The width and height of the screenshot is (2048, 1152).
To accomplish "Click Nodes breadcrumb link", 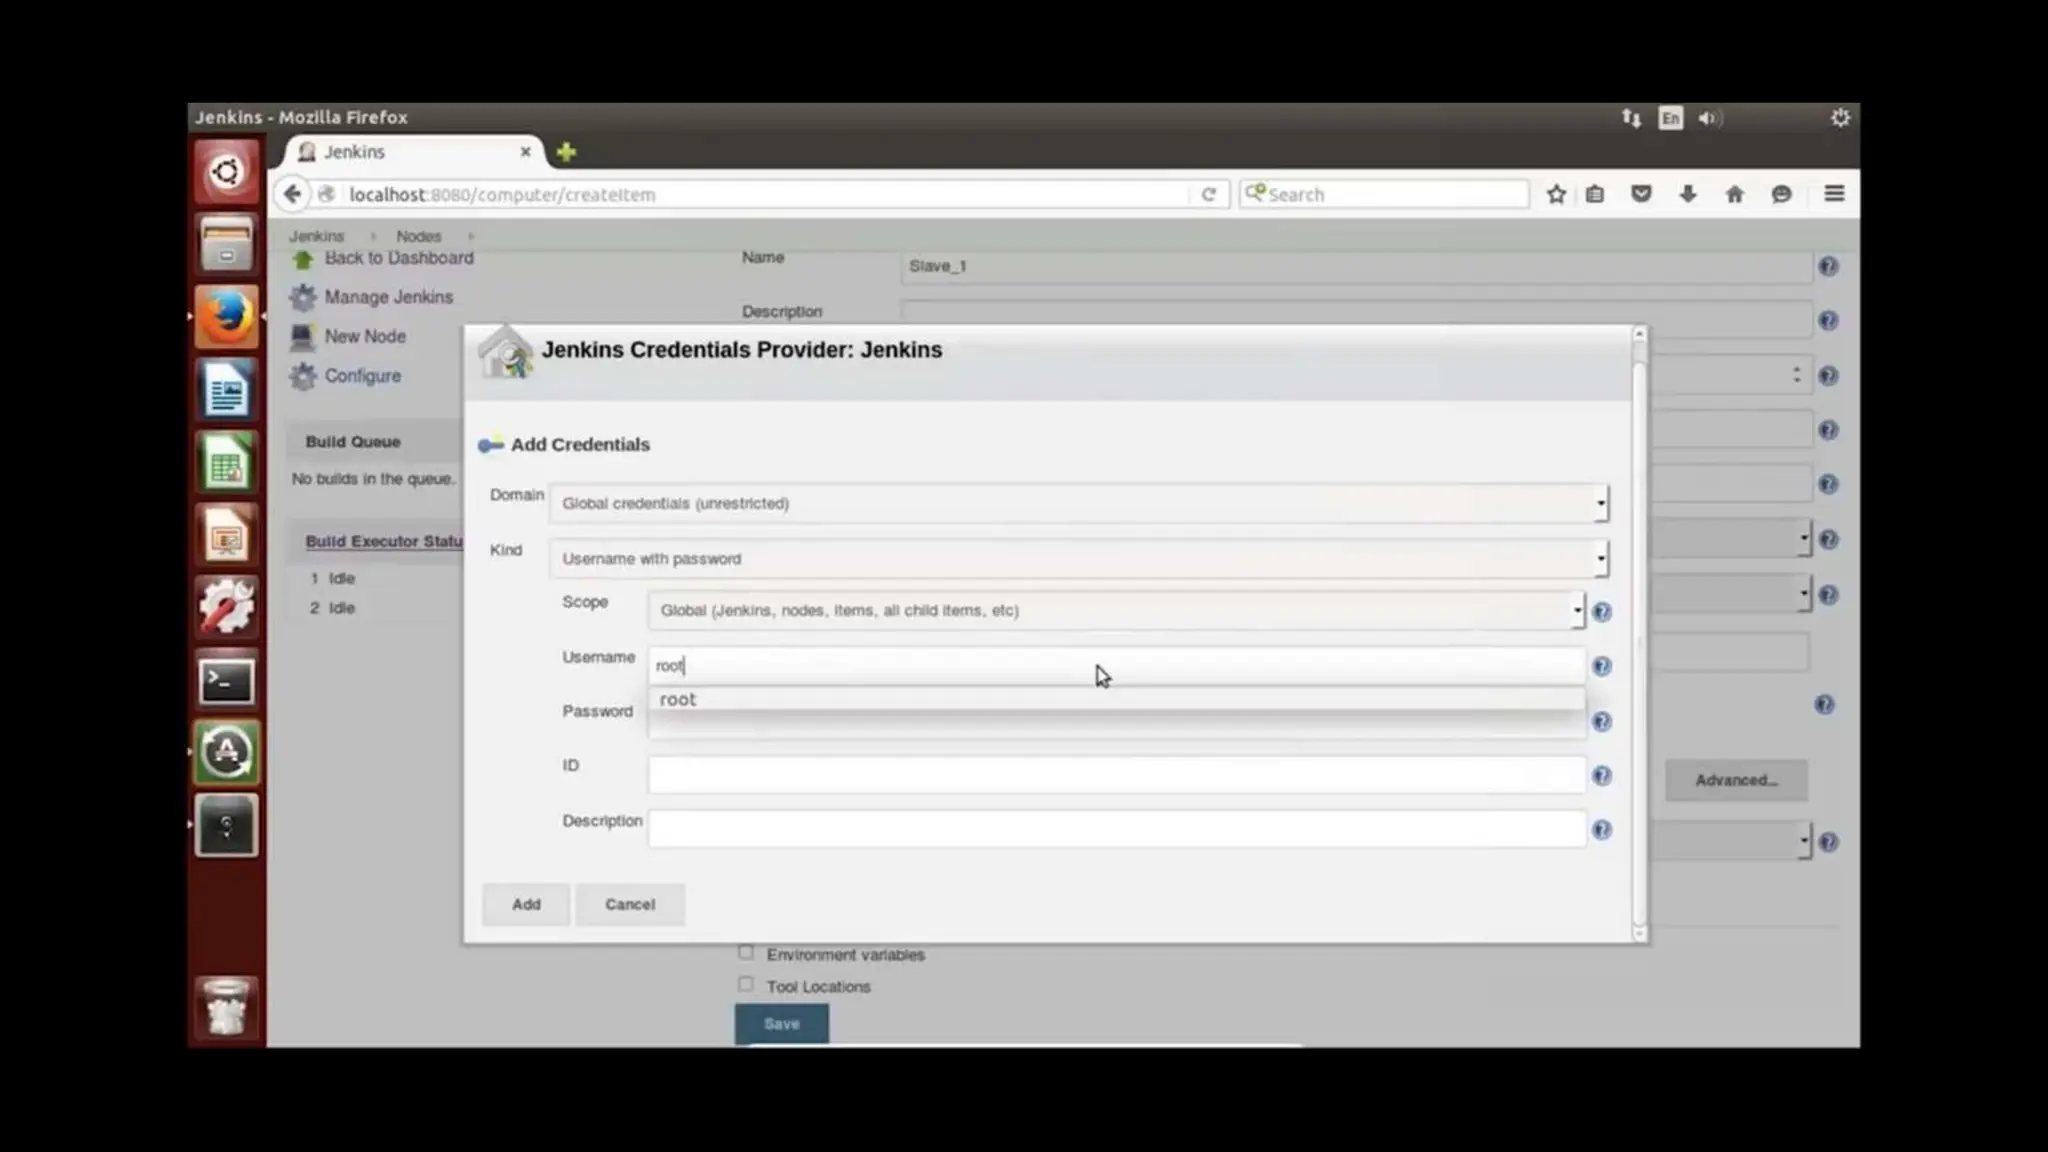I will click(x=418, y=236).
